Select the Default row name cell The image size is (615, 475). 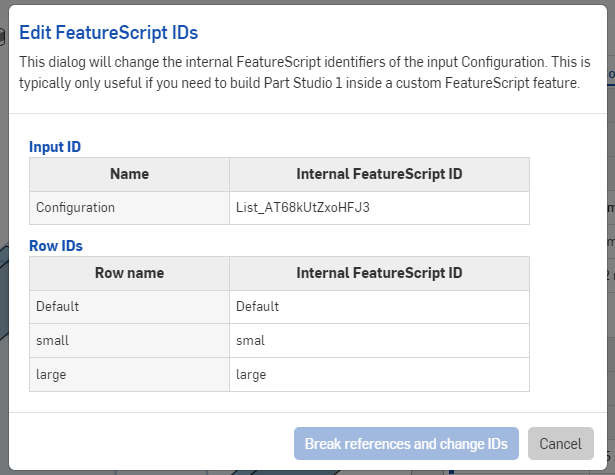129,306
